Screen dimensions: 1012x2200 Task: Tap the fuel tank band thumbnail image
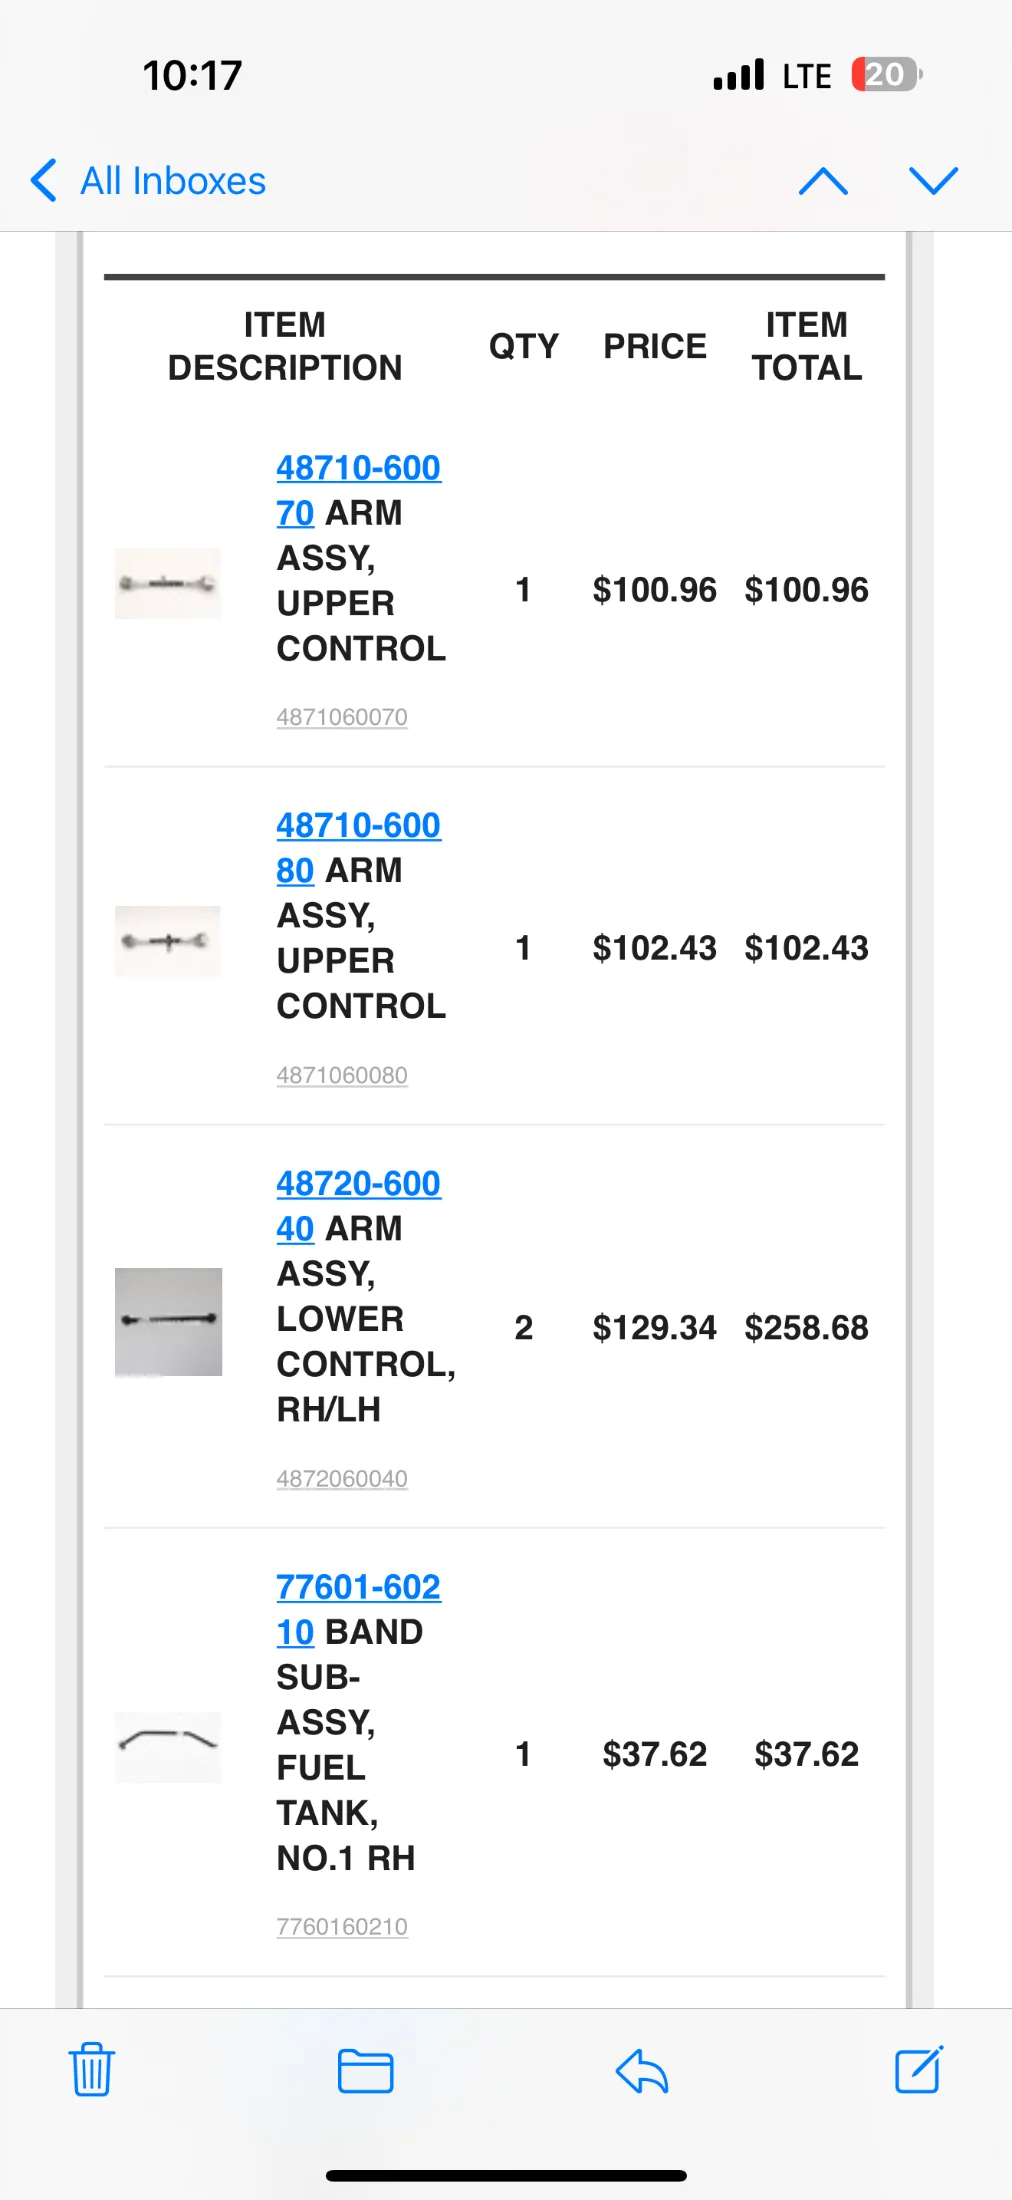[x=168, y=1746]
